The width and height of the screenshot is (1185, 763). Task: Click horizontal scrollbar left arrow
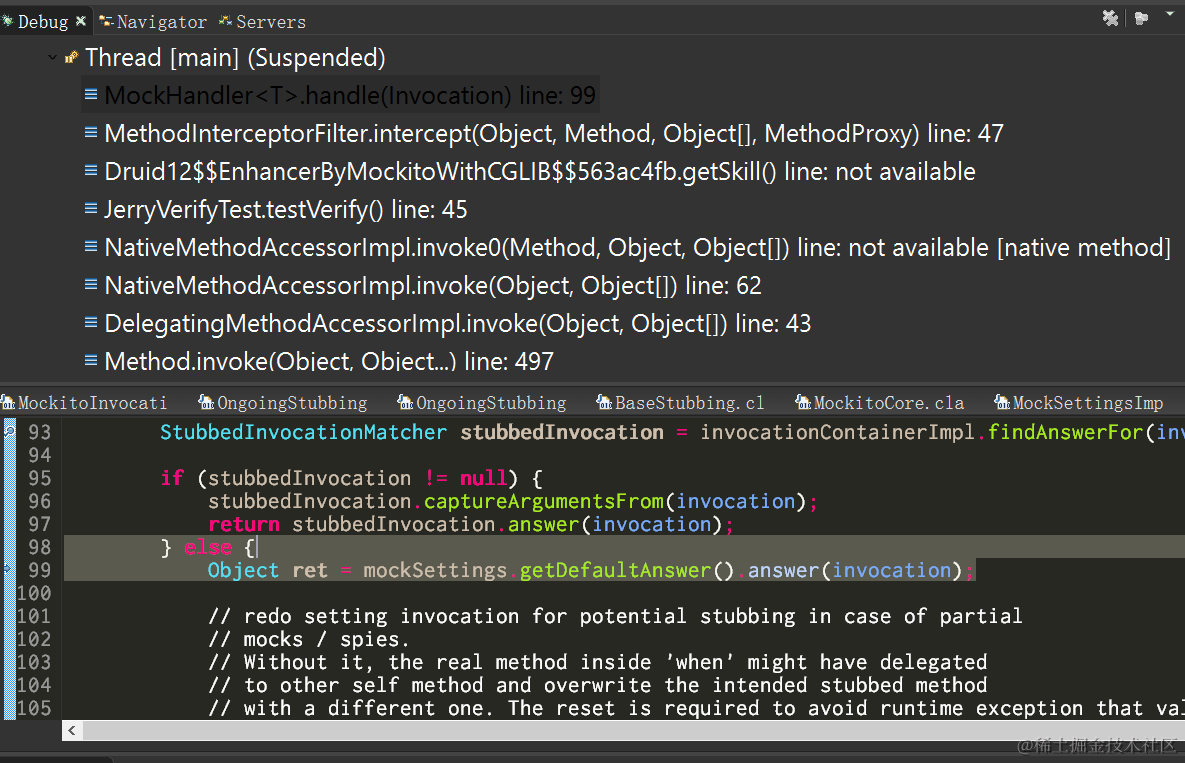tap(72, 730)
